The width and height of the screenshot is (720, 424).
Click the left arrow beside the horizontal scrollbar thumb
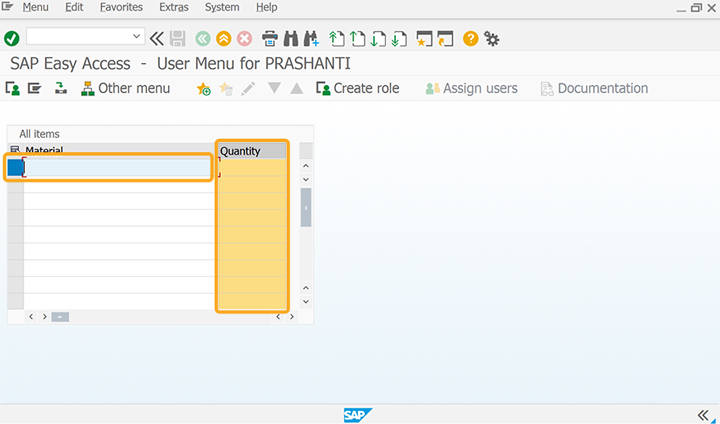click(x=31, y=317)
